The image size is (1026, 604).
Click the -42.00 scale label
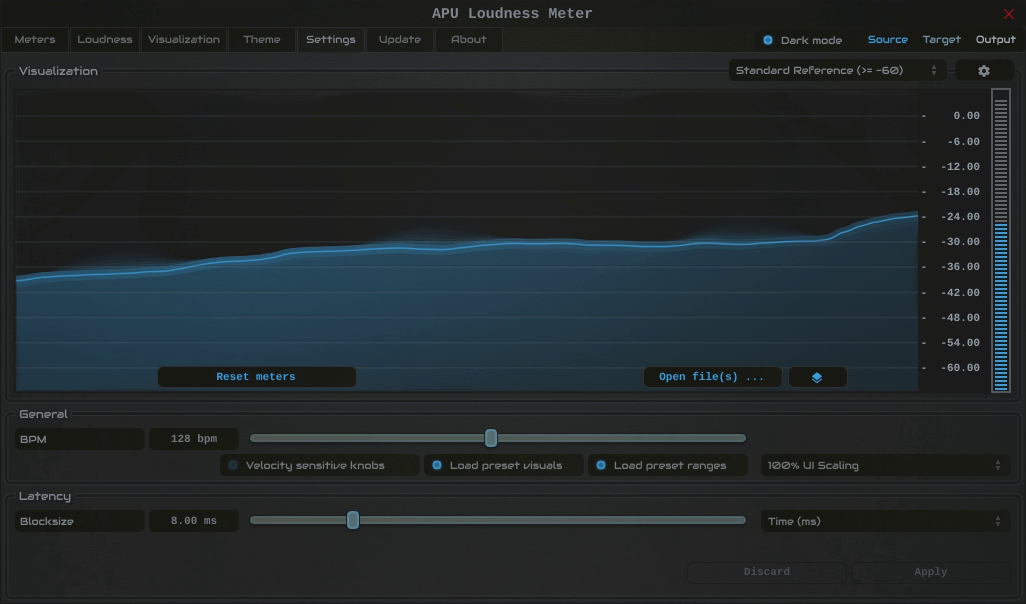(960, 293)
